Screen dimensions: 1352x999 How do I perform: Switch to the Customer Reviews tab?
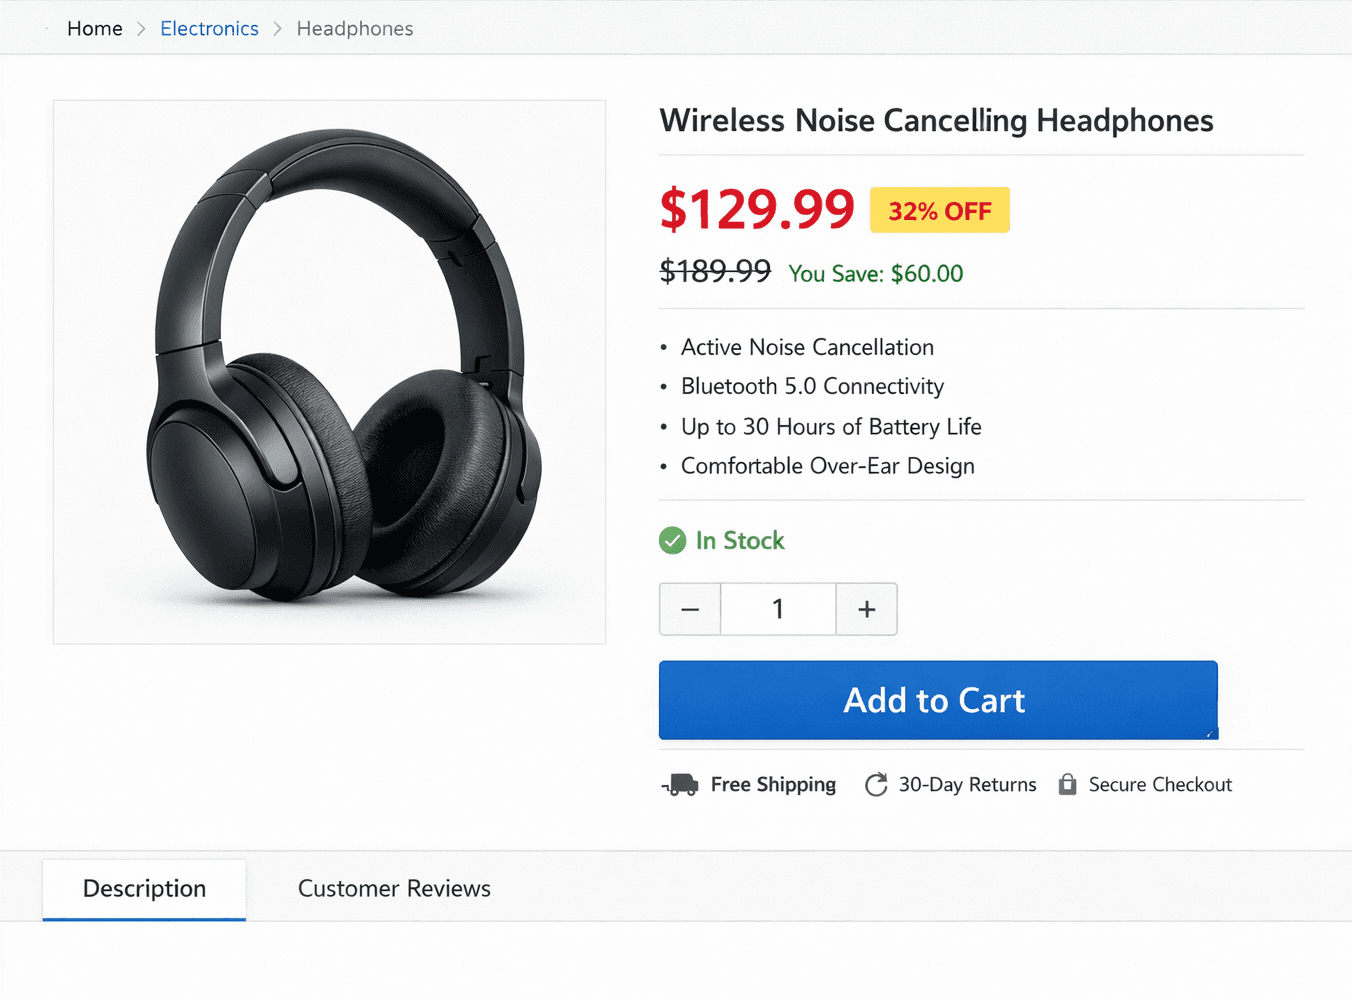tap(394, 888)
